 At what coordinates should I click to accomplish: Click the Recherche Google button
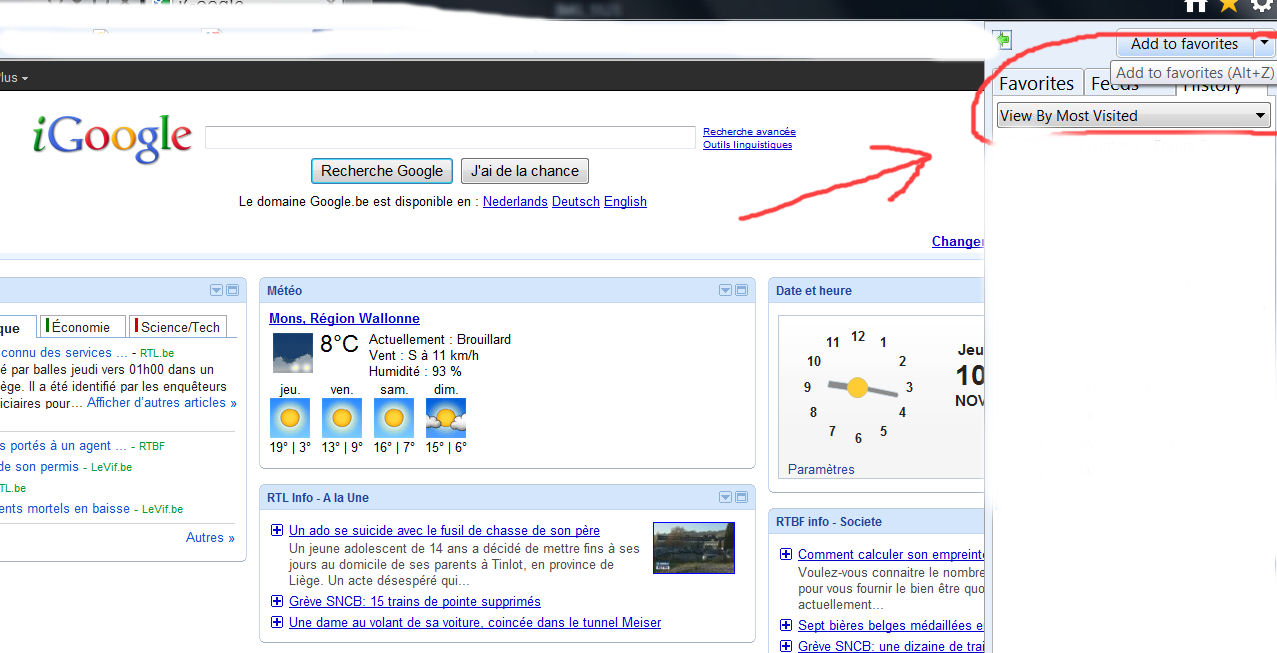(382, 171)
